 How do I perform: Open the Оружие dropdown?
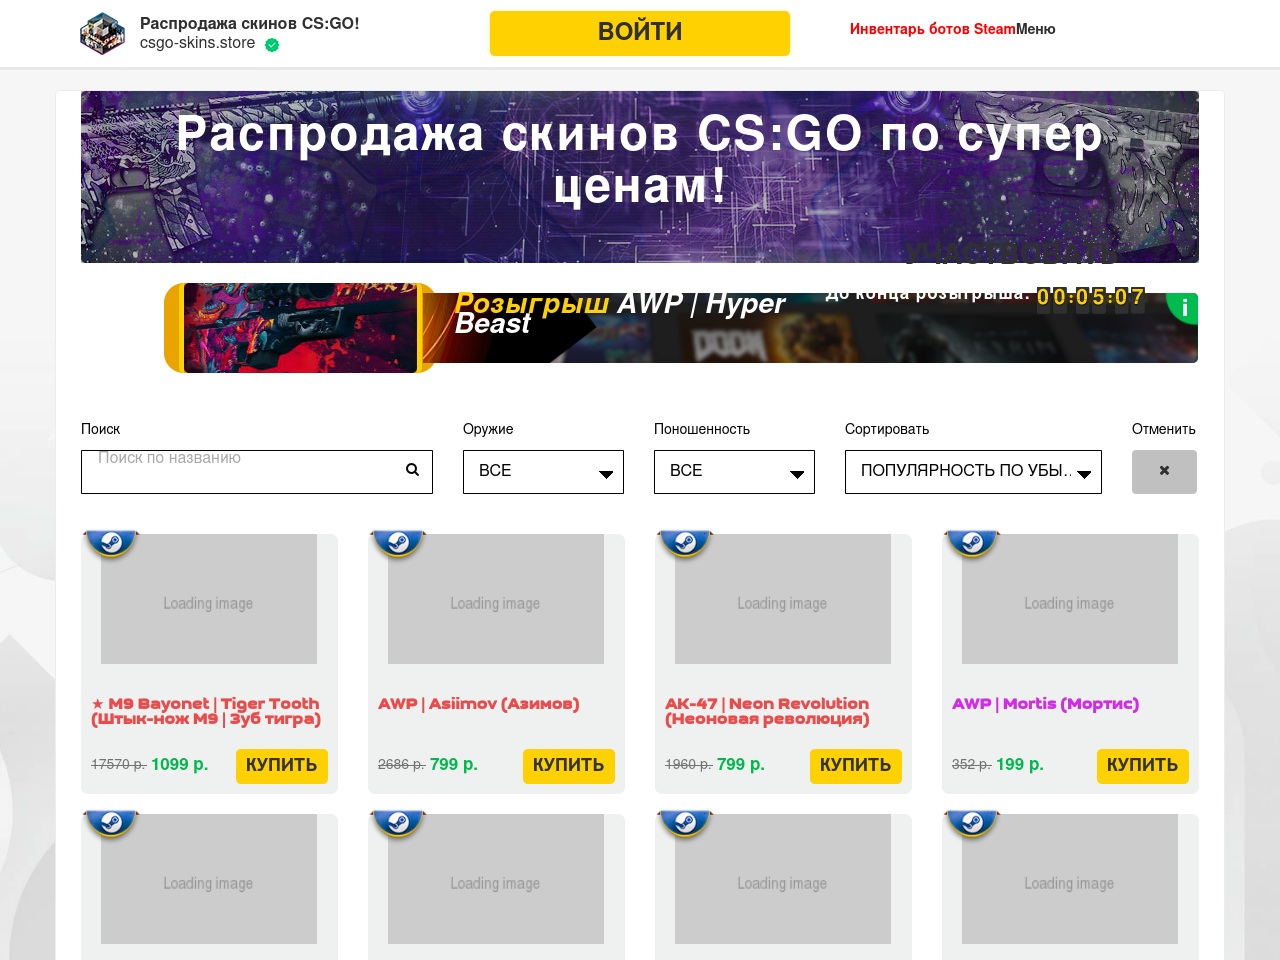543,472
